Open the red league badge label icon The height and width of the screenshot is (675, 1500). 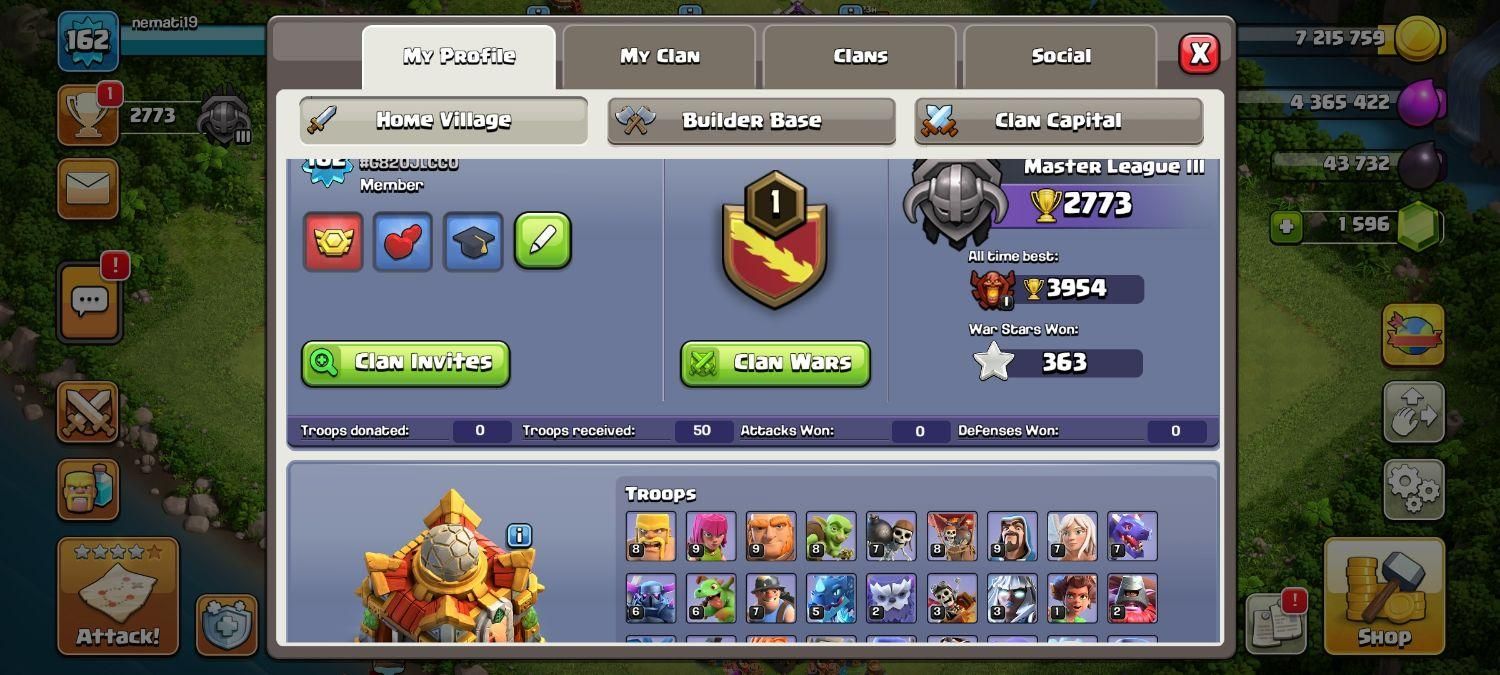coord(333,241)
